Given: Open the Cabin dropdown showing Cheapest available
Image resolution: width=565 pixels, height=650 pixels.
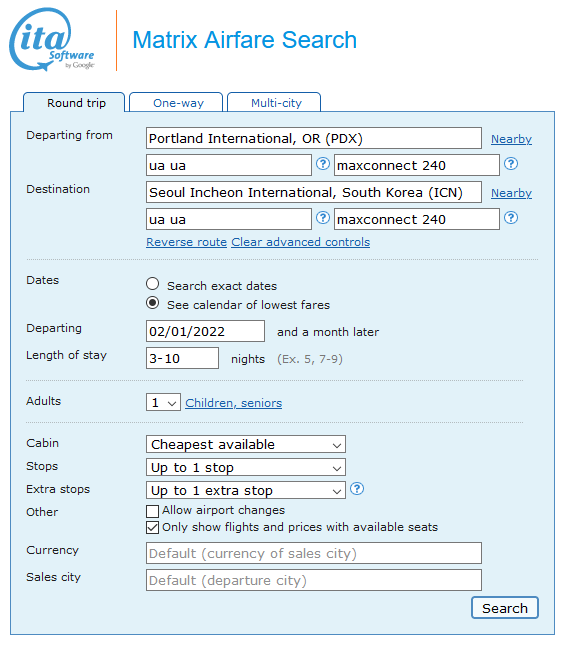Looking at the screenshot, I should pos(246,444).
